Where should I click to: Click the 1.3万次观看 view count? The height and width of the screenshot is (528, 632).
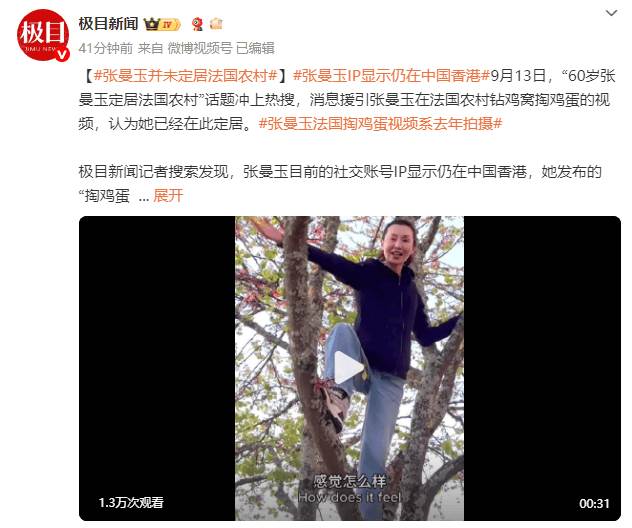click(x=131, y=503)
